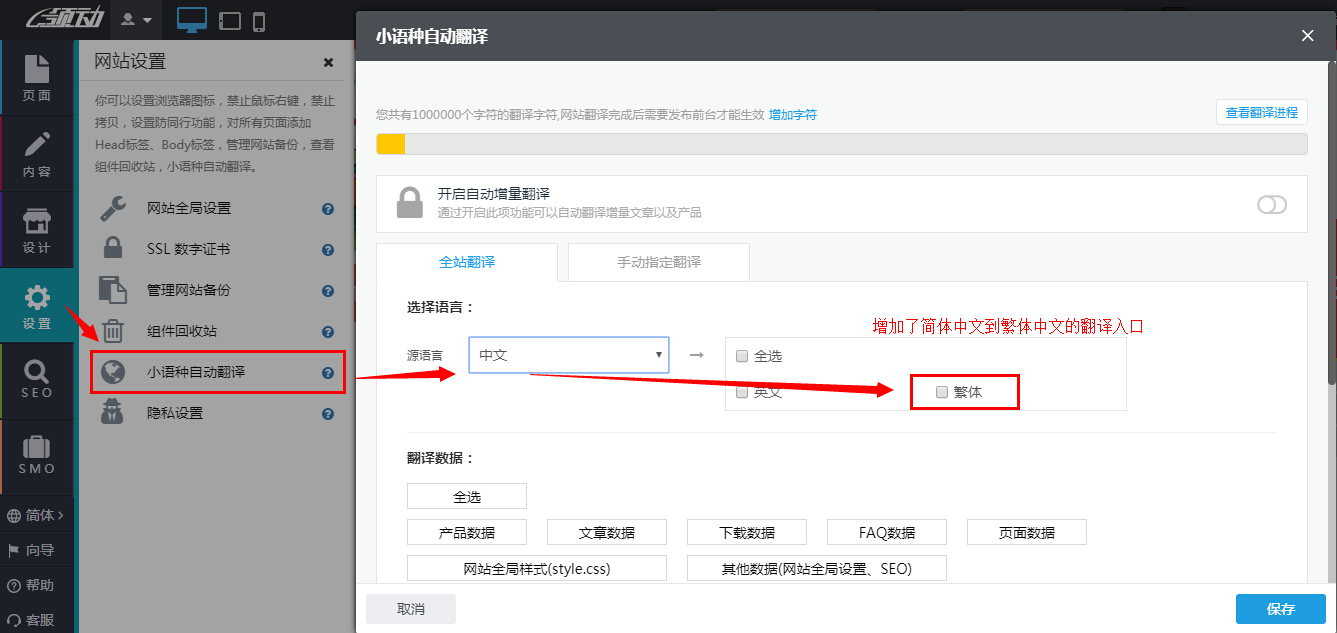Viewport: 1337px width, 633px height.
Task: Check the 英文 language checkbox
Action: point(741,392)
